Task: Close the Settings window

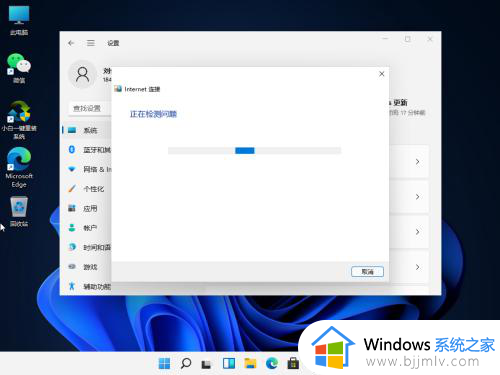Action: 430,39
